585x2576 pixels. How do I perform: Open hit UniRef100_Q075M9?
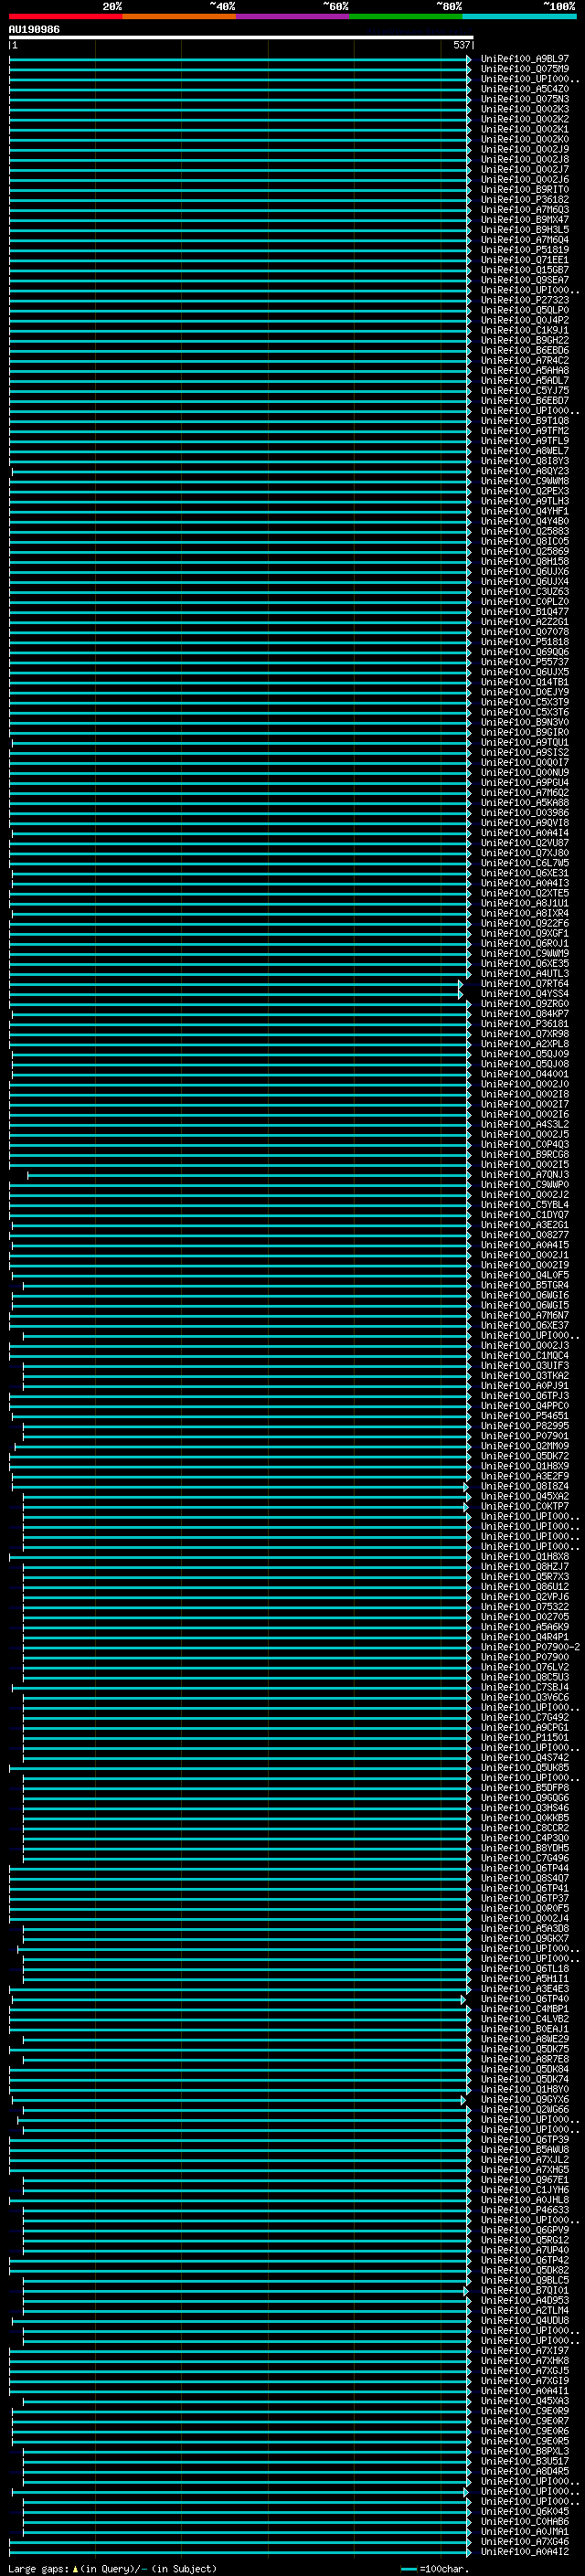pyautogui.click(x=524, y=69)
